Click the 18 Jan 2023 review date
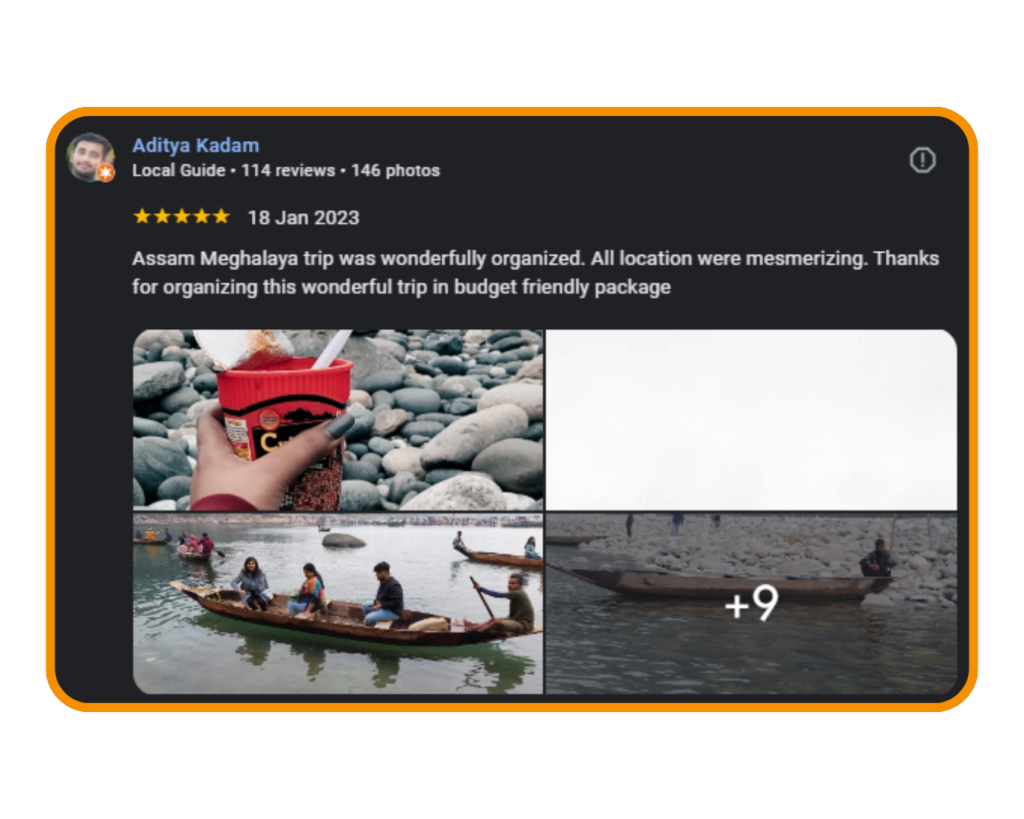The image size is (1024, 819). click(304, 217)
